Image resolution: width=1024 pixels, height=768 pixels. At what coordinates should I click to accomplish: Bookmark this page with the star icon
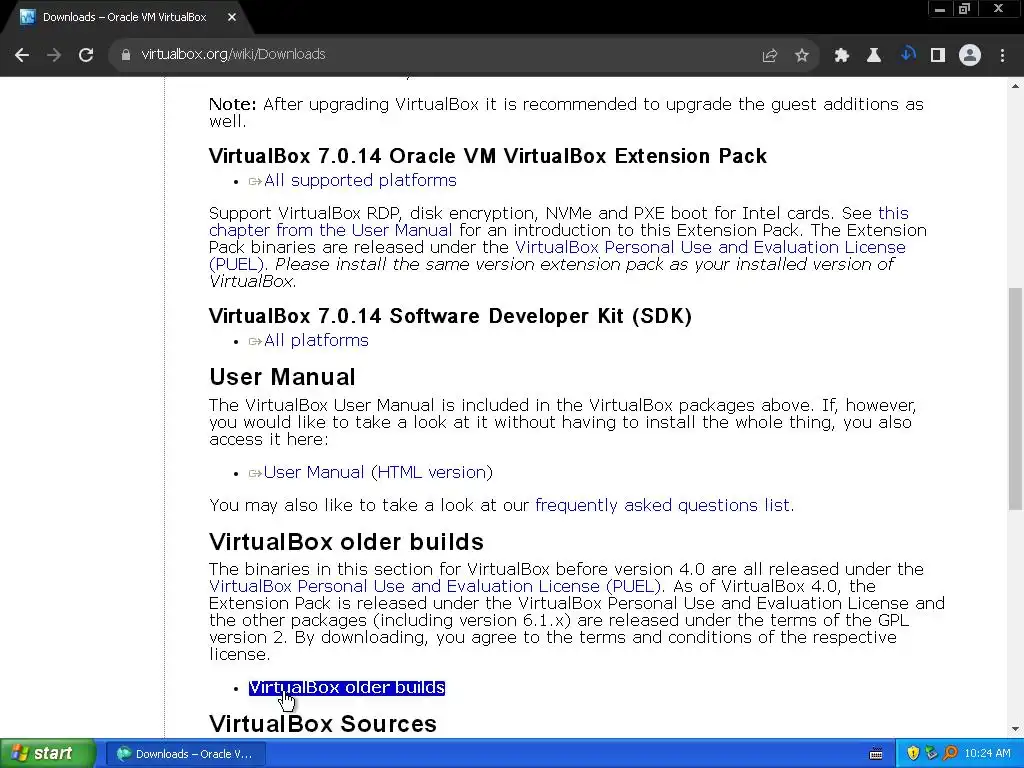(x=801, y=56)
